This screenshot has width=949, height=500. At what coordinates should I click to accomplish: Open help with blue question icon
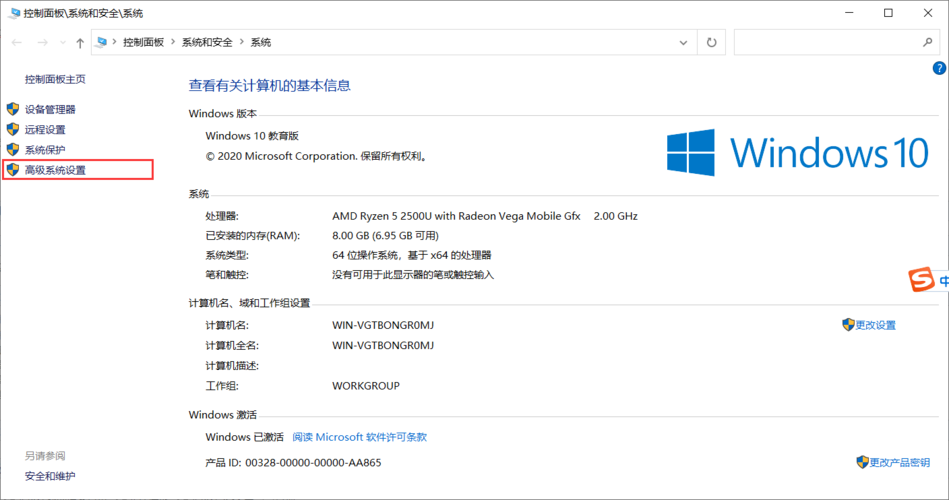pos(939,68)
